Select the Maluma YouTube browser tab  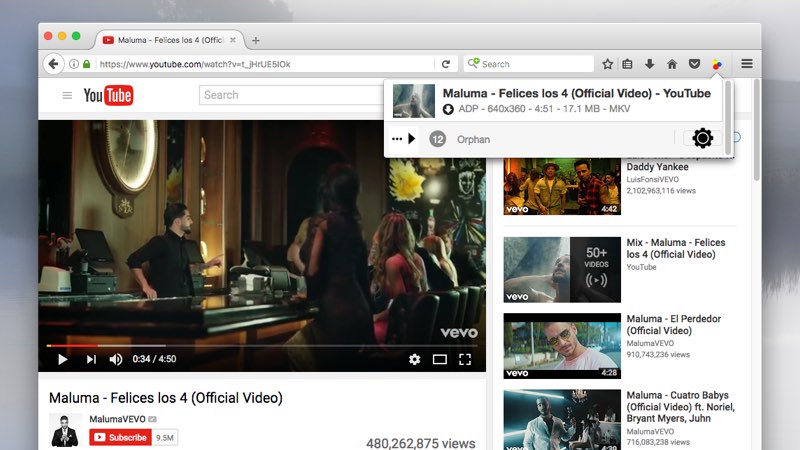170,40
